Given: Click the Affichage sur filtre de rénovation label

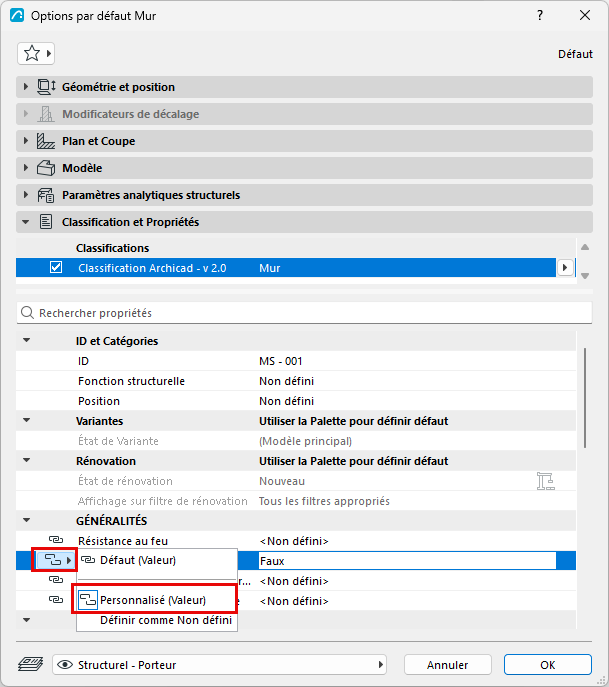Looking at the screenshot, I should [163, 501].
